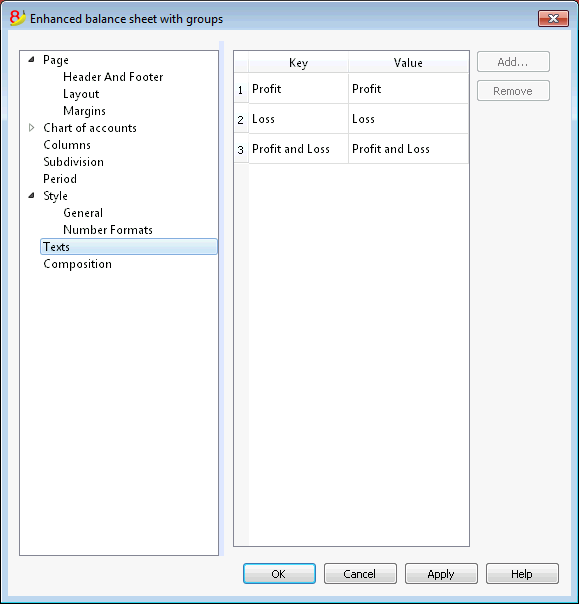Cancel the dialog
The image size is (579, 604).
click(360, 574)
